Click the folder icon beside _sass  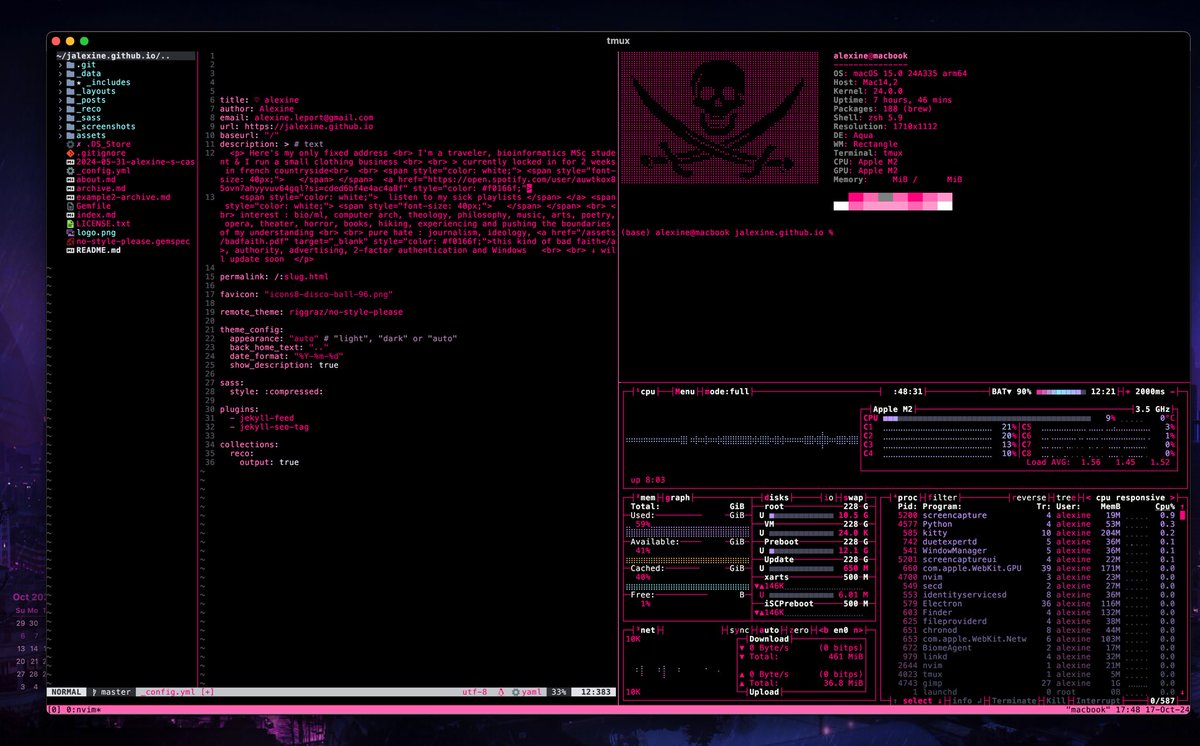[x=70, y=118]
